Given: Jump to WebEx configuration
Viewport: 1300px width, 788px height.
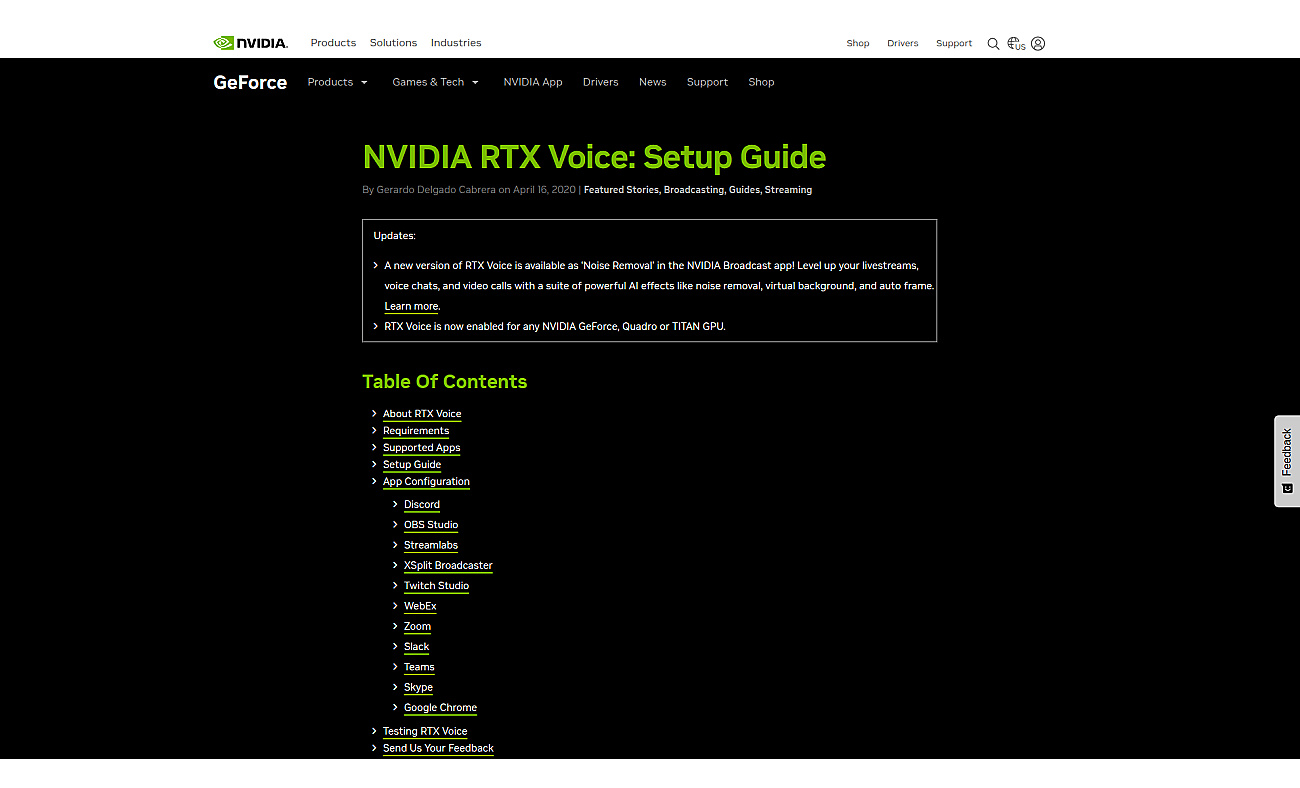Looking at the screenshot, I should [x=420, y=606].
